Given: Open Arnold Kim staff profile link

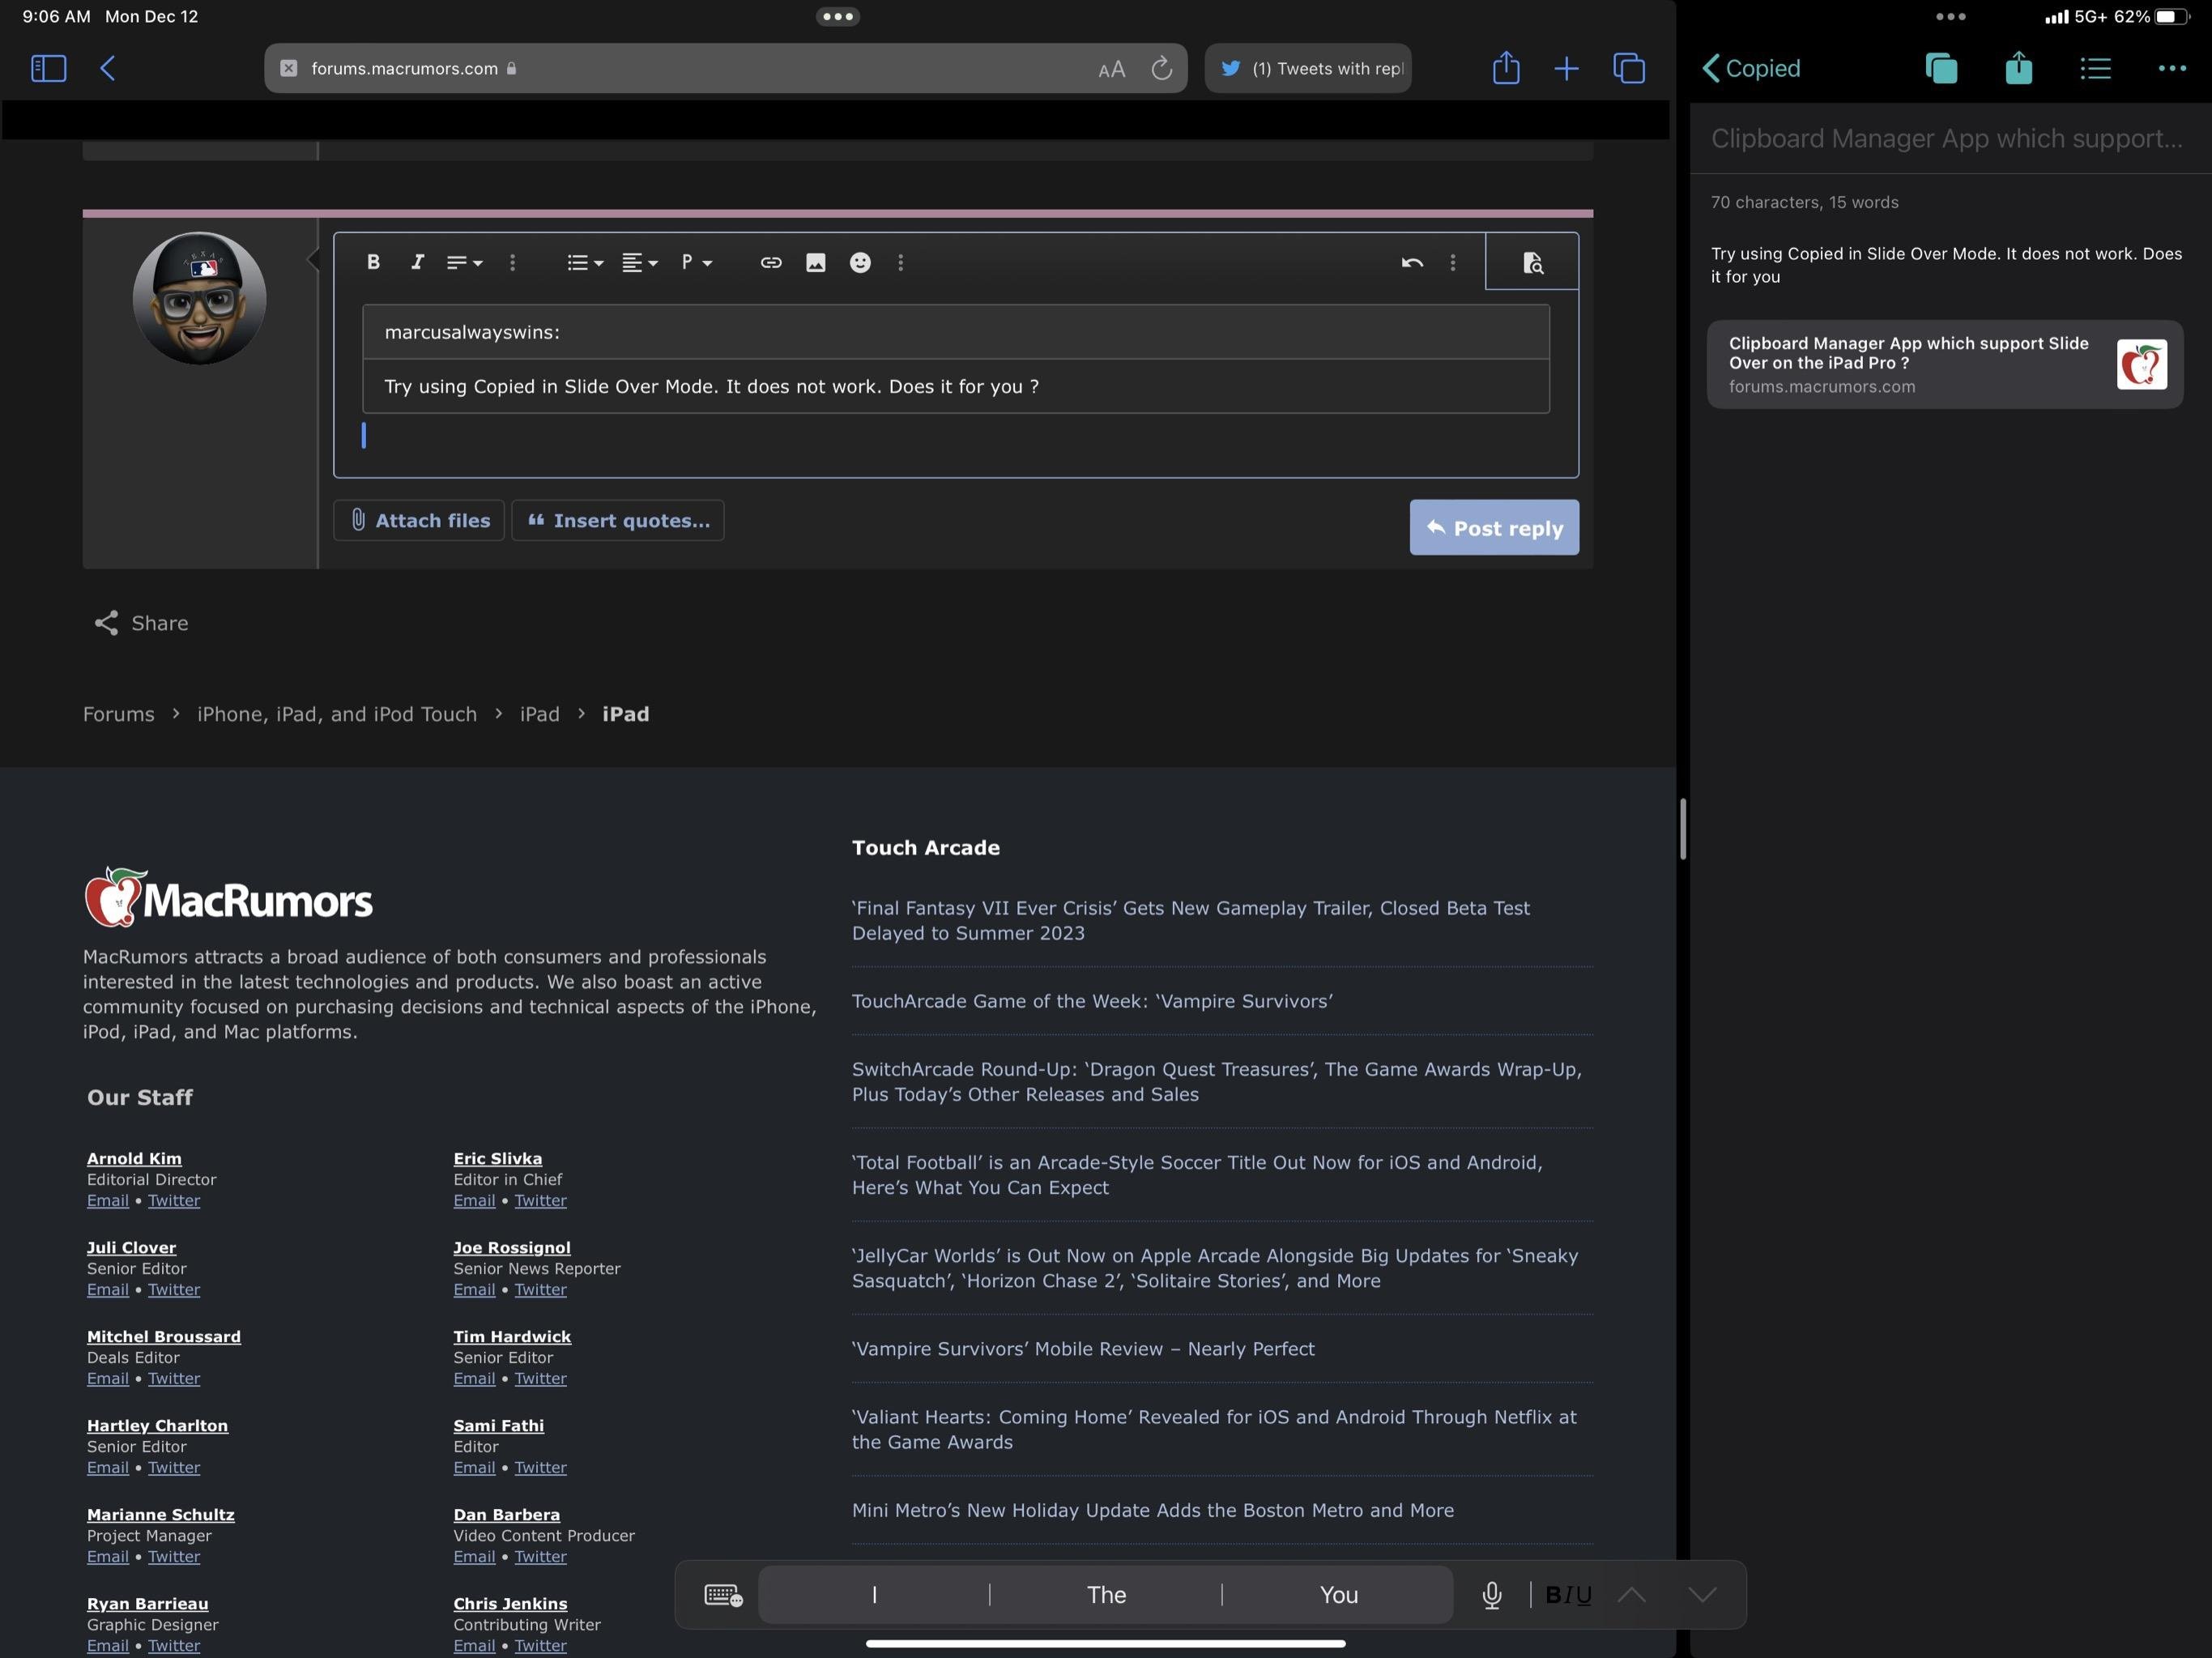Looking at the screenshot, I should pos(134,1158).
